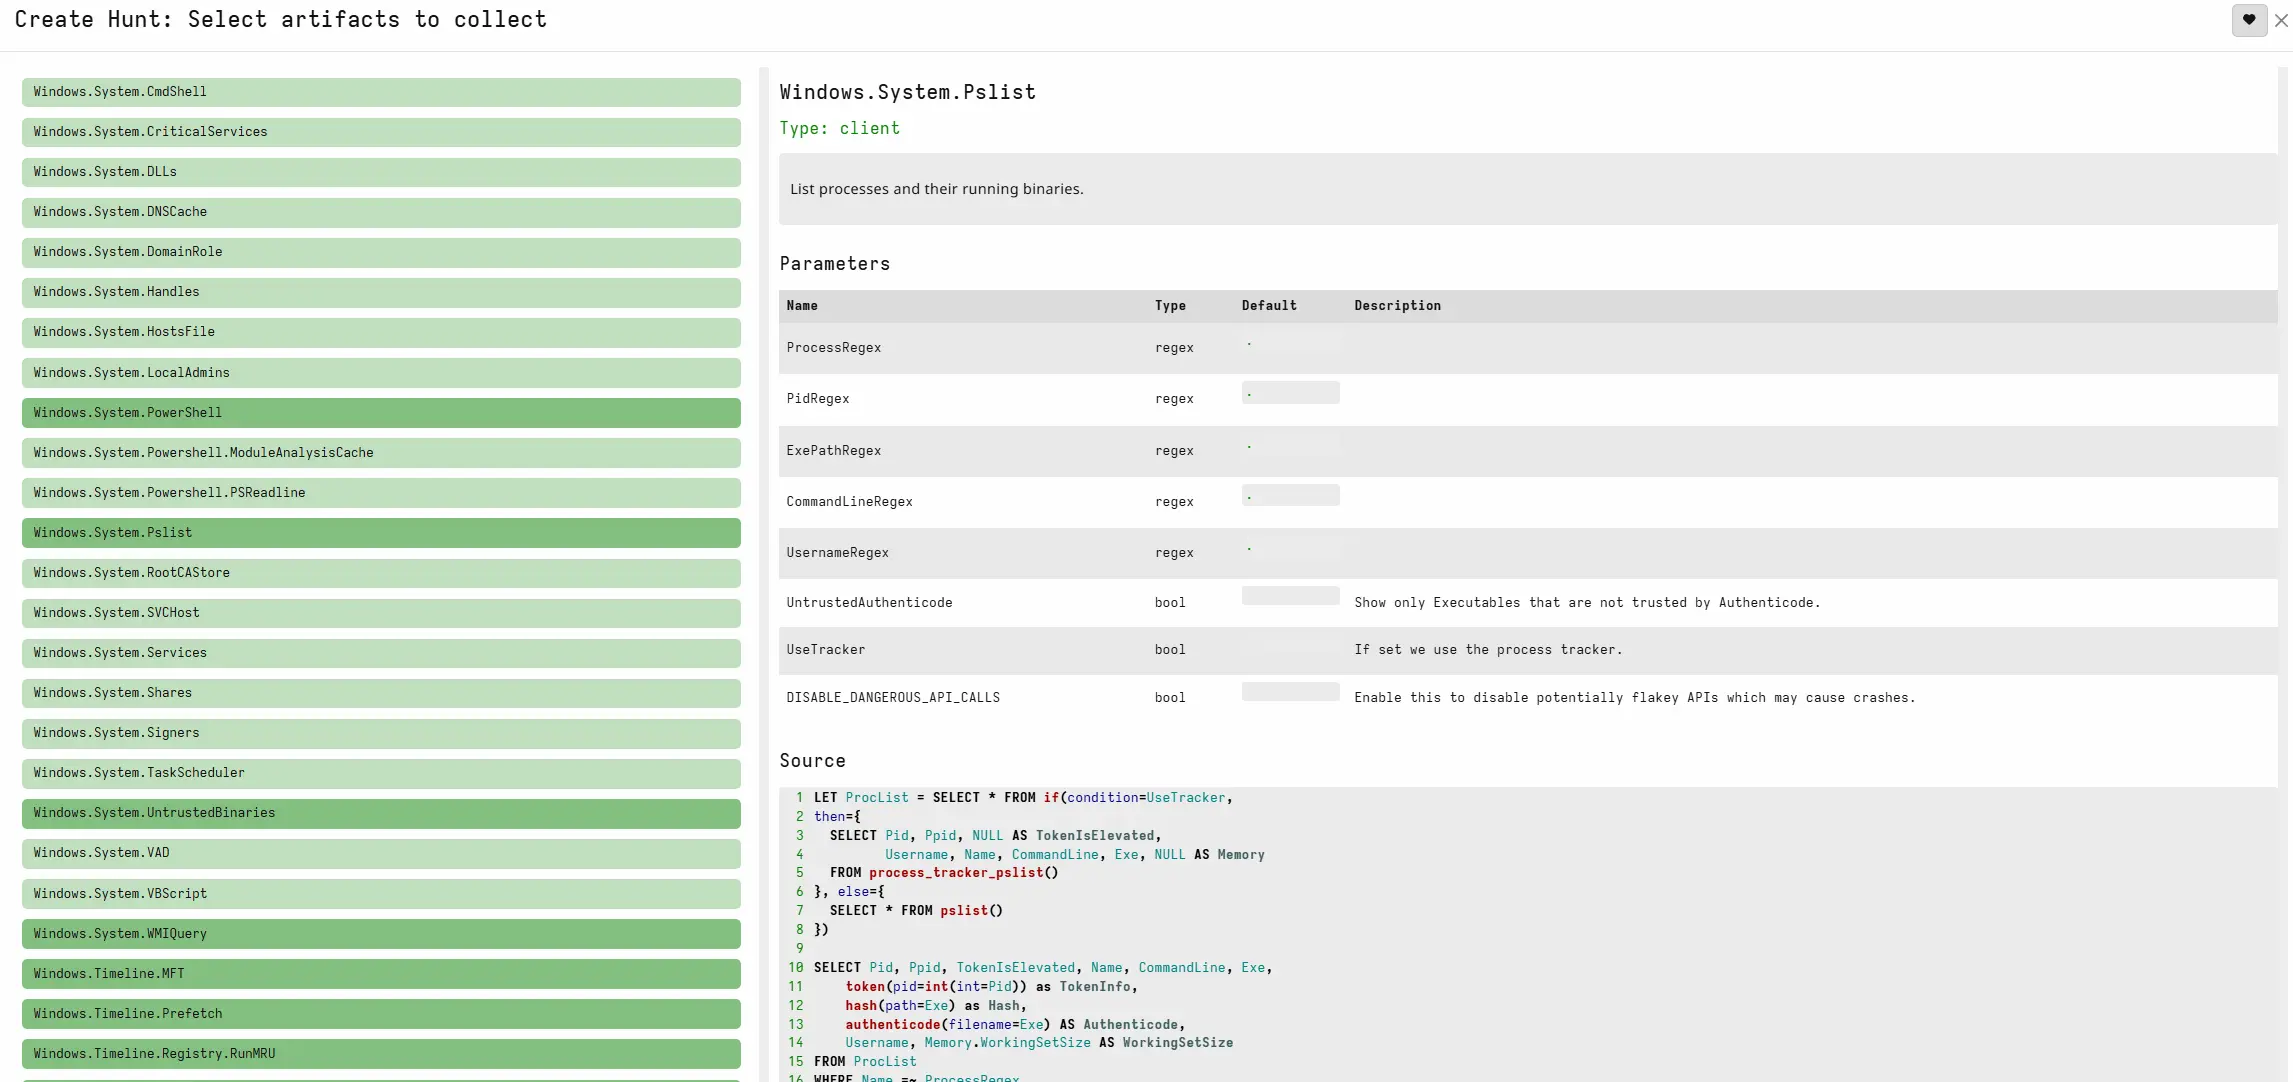Click Windows.System.VBScript in artifact list
This screenshot has width=2293, height=1082.
(x=381, y=893)
